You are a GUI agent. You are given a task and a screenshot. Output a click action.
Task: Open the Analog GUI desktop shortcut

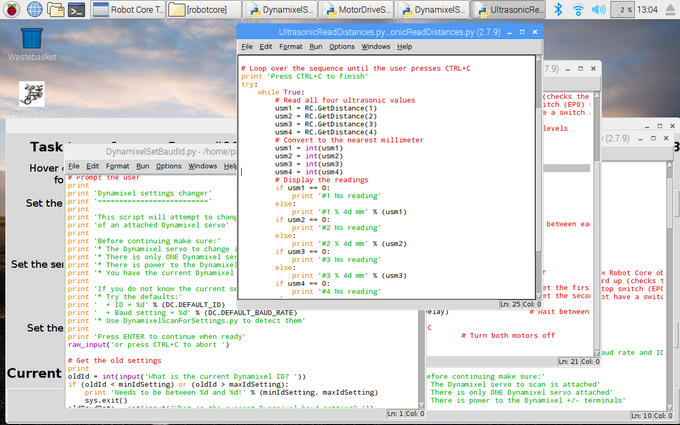tap(31, 96)
